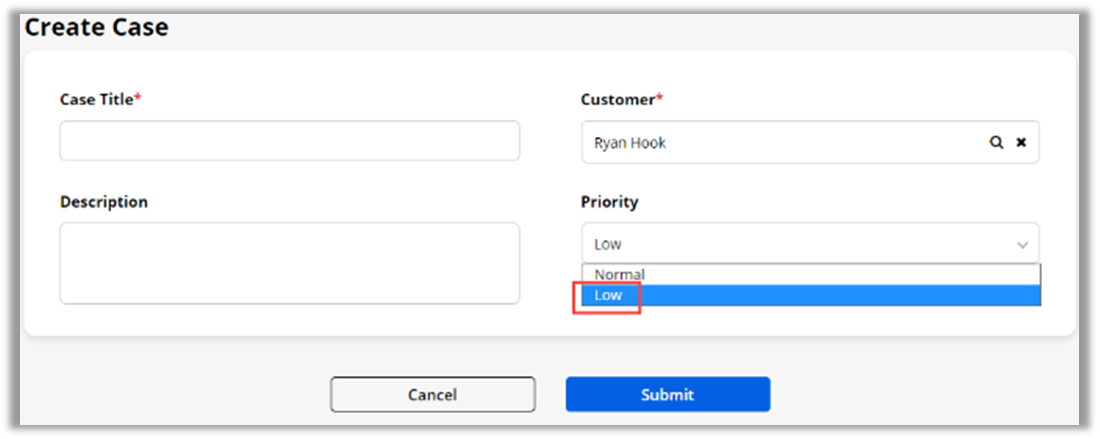Click the Case Title field label
The image size is (1100, 439).
point(96,99)
